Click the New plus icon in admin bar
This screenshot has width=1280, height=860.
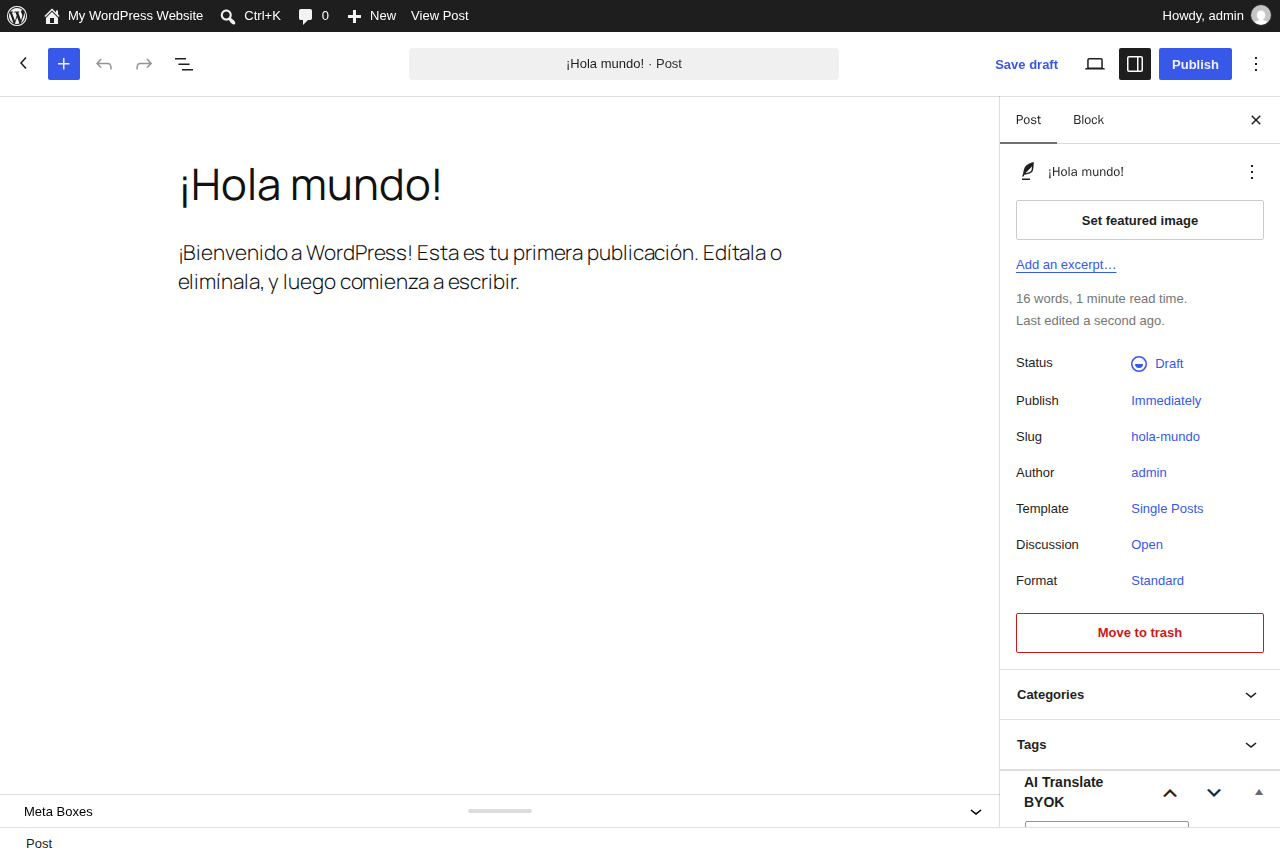pyautogui.click(x=354, y=16)
